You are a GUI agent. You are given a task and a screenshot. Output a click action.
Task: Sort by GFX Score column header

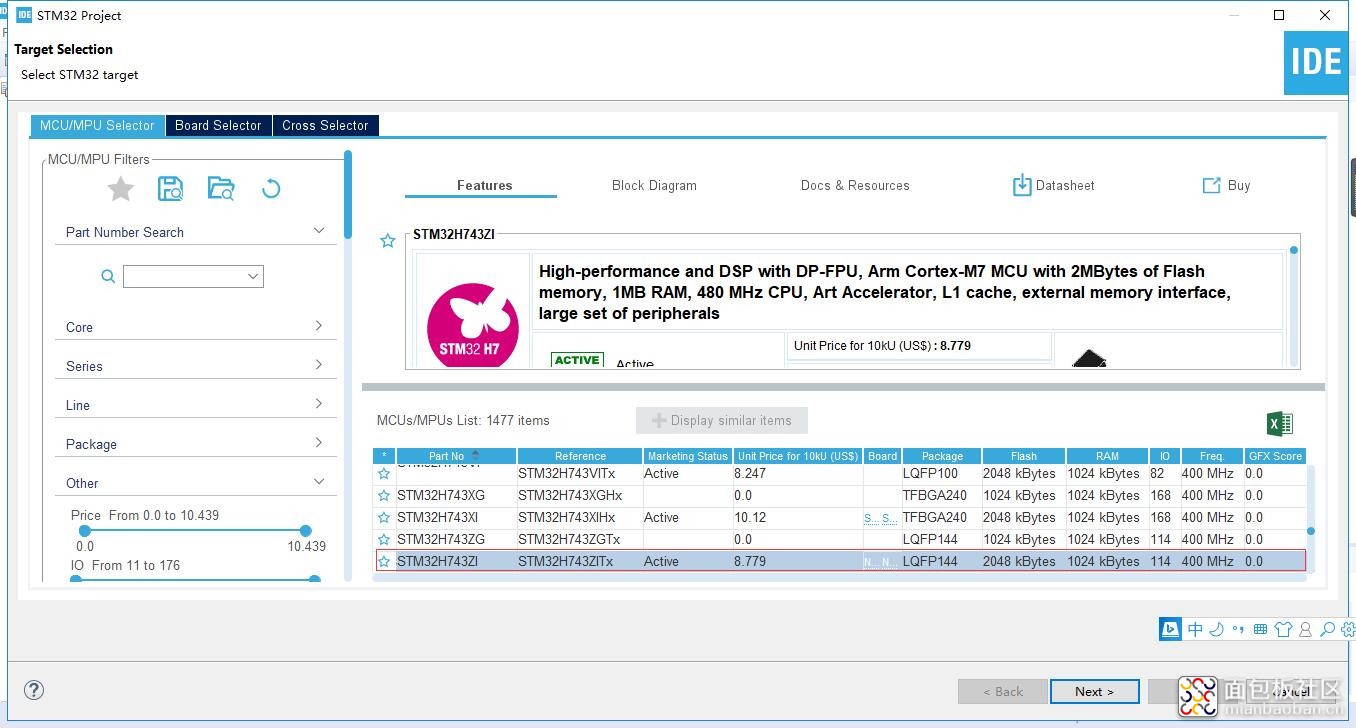tap(1275, 456)
